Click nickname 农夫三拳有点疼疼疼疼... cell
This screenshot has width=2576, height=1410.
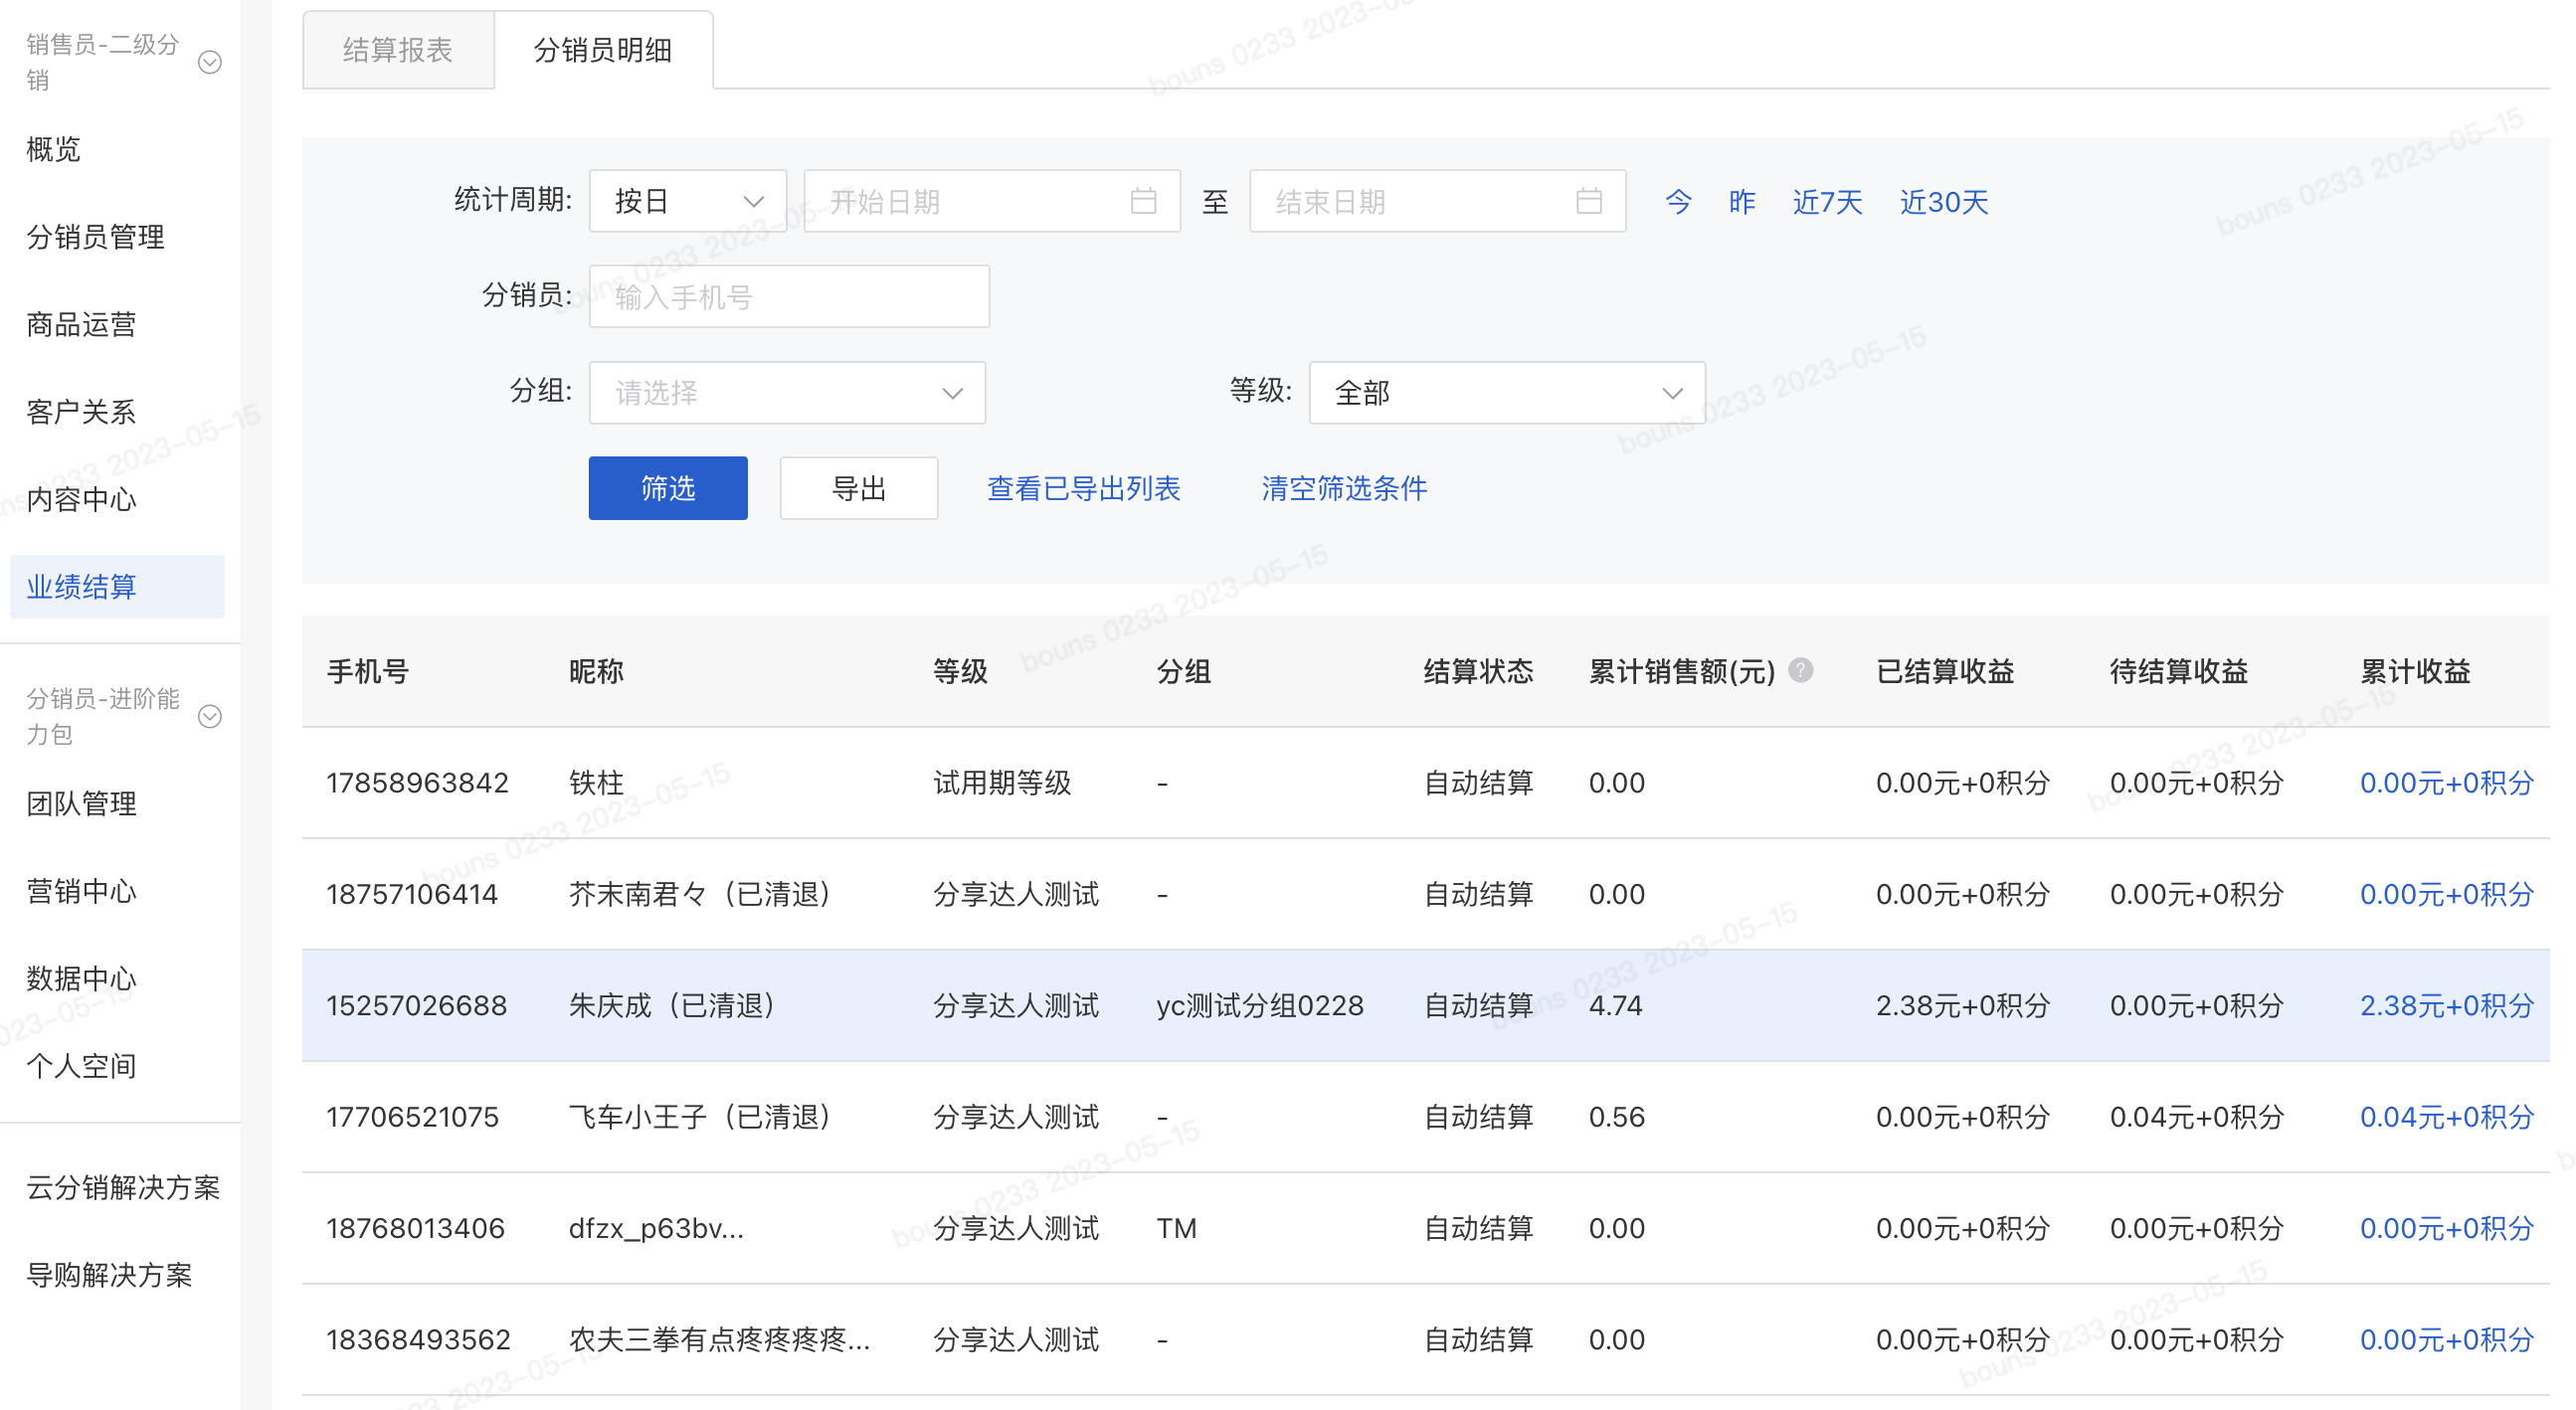coord(719,1339)
